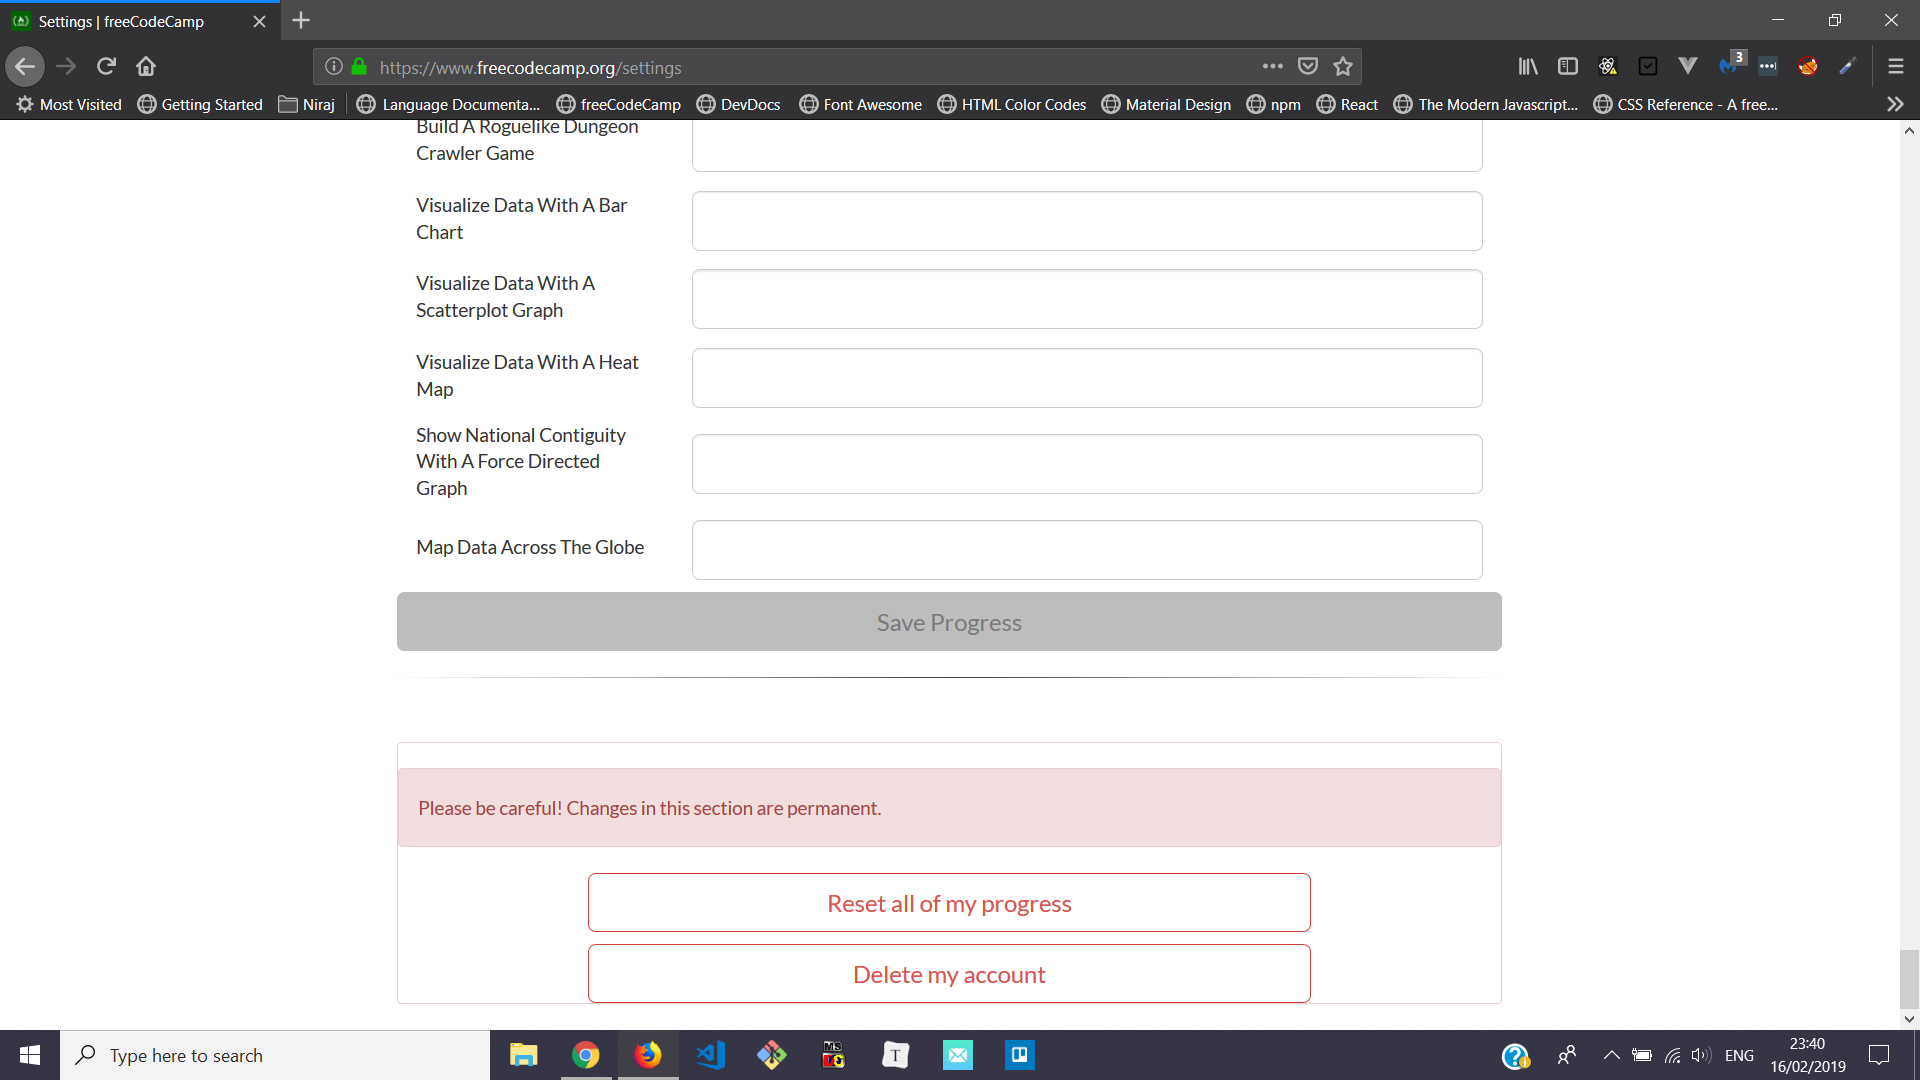1920x1080 pixels.
Task: Open the Font Awesome bookmark
Action: pyautogui.click(x=861, y=104)
